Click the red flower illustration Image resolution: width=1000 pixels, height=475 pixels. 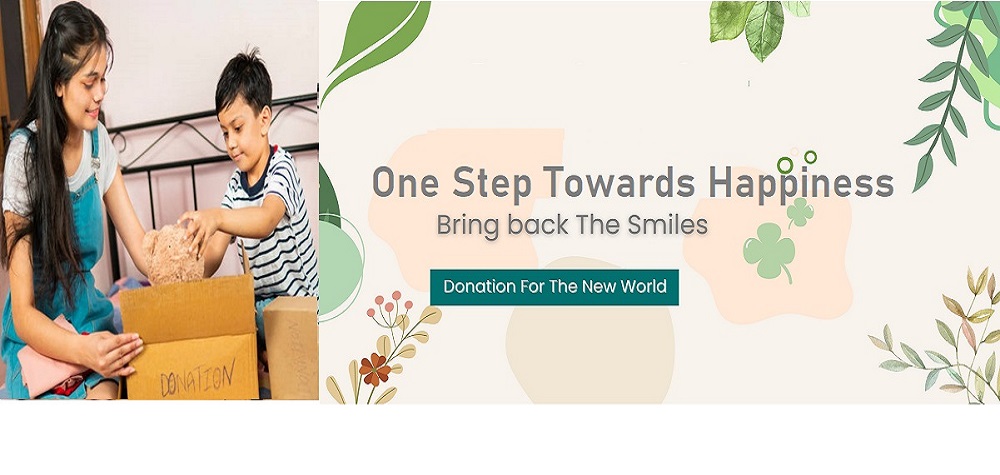pos(374,370)
